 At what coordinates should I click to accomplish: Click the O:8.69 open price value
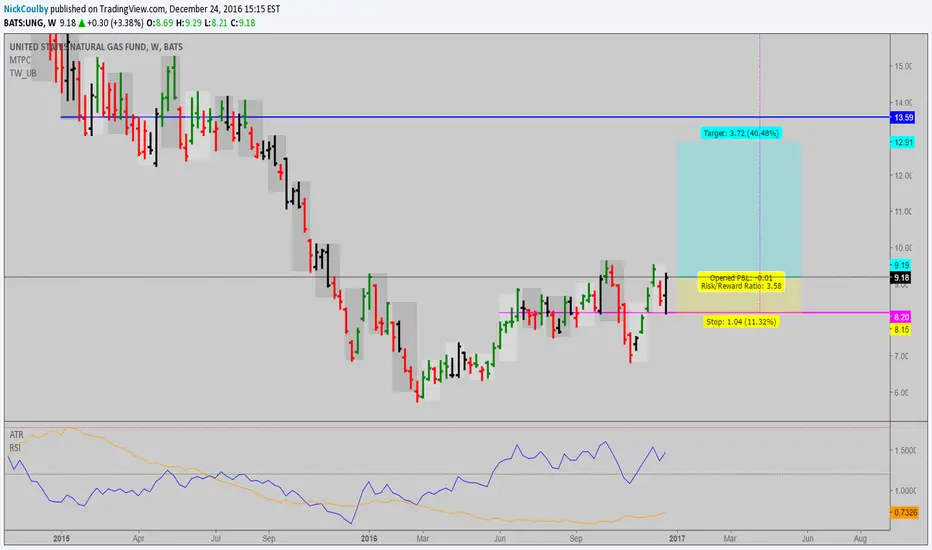[160, 23]
